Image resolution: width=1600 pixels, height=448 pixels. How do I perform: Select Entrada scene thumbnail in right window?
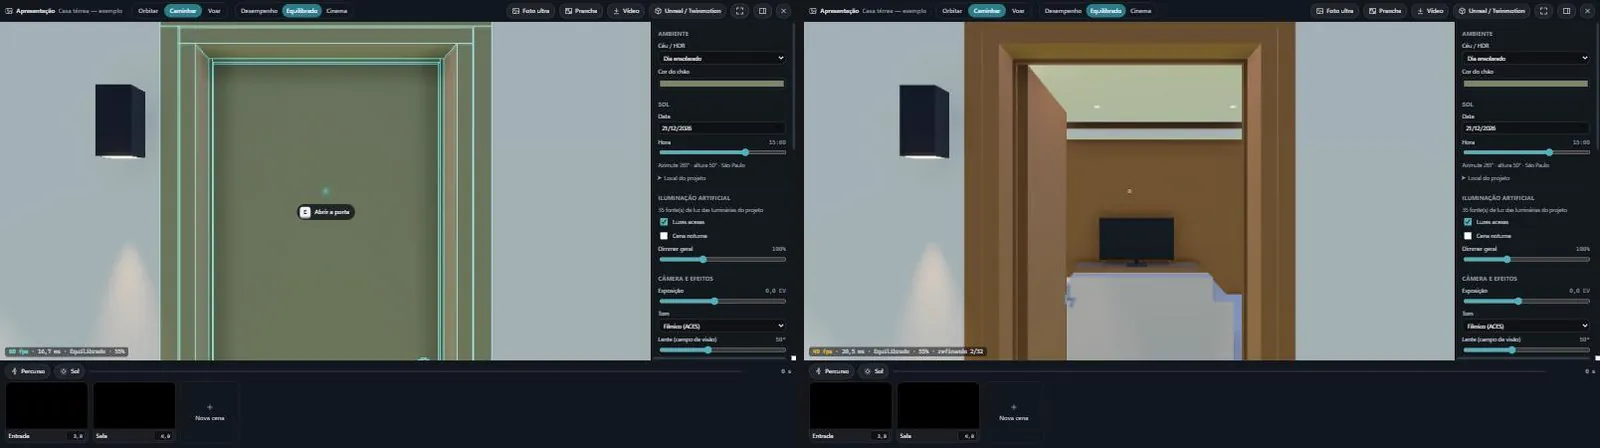pyautogui.click(x=851, y=412)
